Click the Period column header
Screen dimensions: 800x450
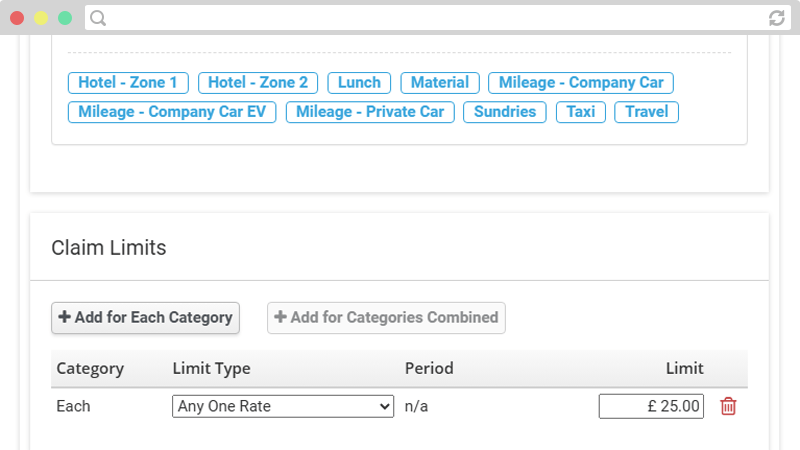(429, 368)
